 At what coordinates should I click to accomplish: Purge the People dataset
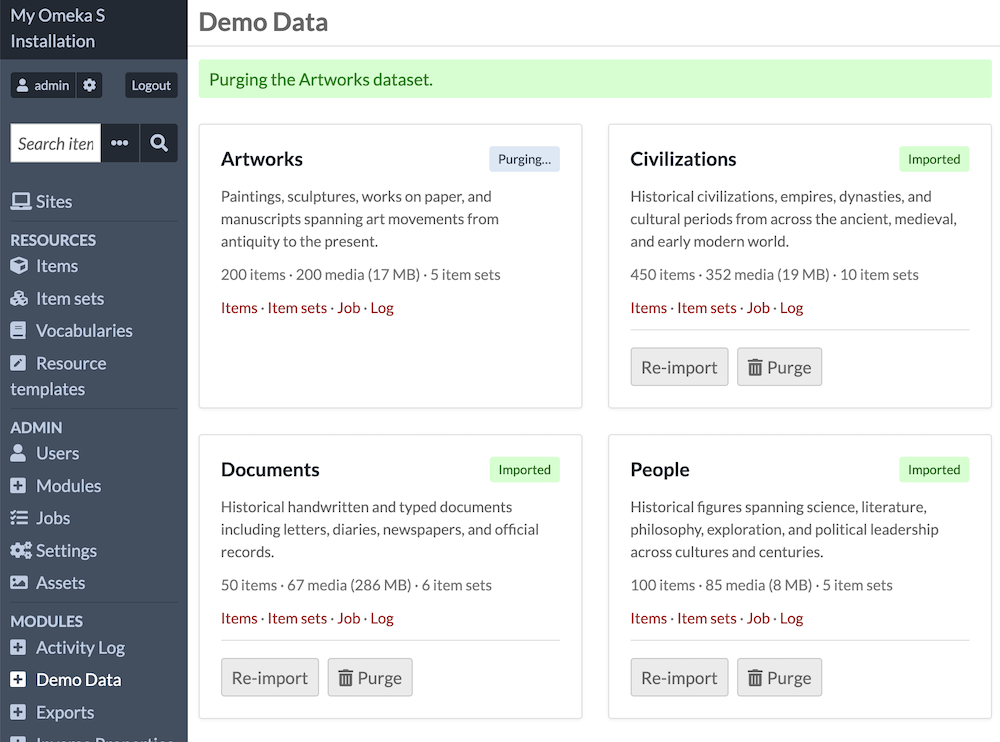[x=779, y=678]
